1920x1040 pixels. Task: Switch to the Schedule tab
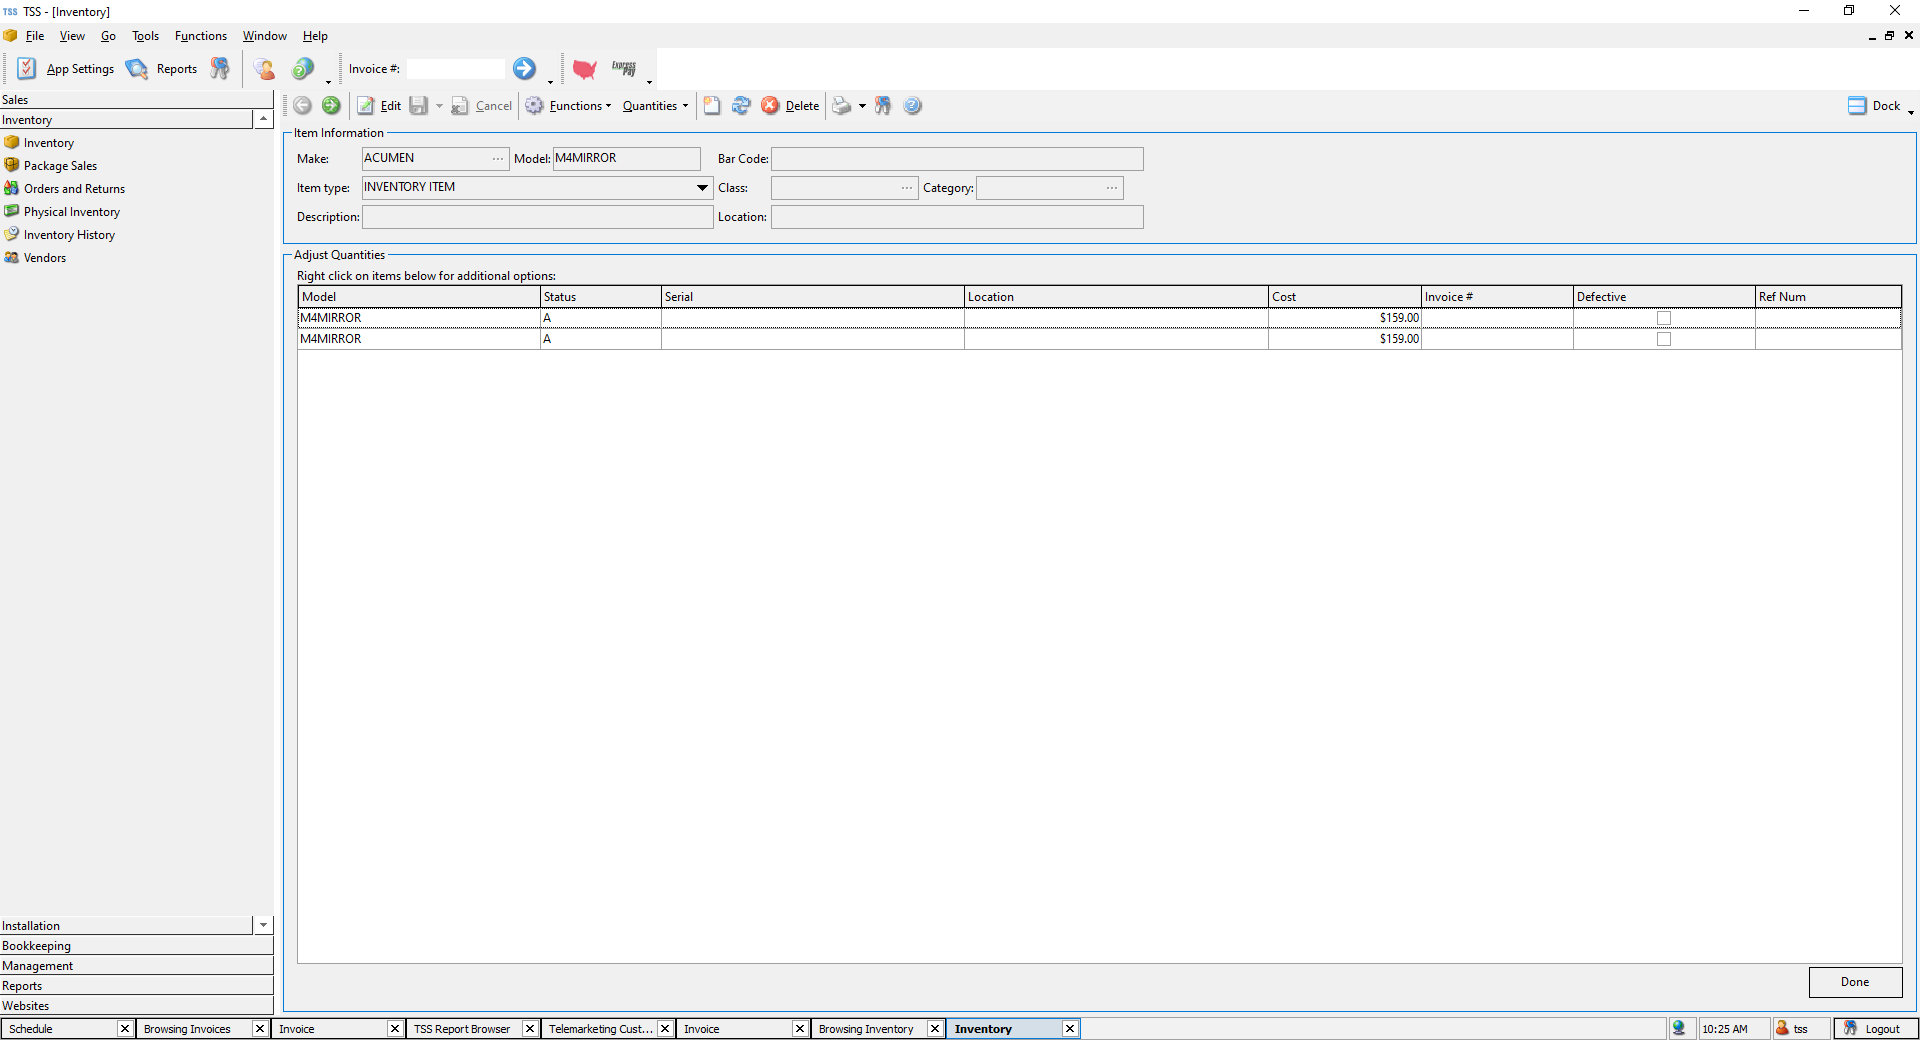click(x=60, y=1029)
